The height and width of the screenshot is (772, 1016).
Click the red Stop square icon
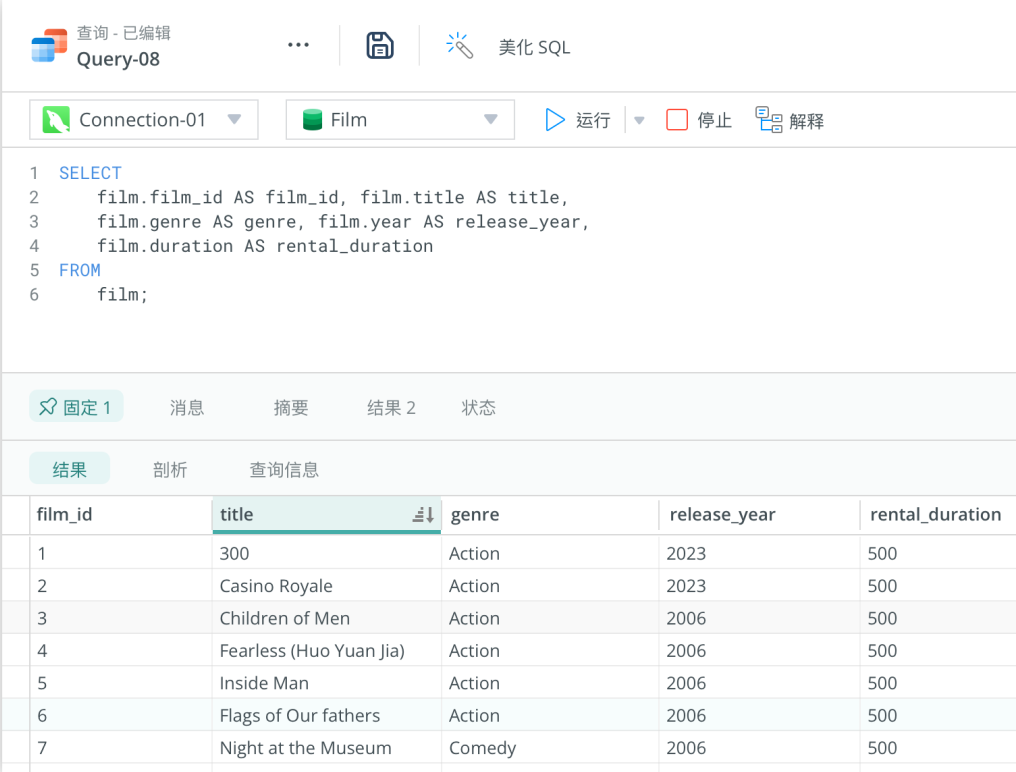[x=677, y=120]
